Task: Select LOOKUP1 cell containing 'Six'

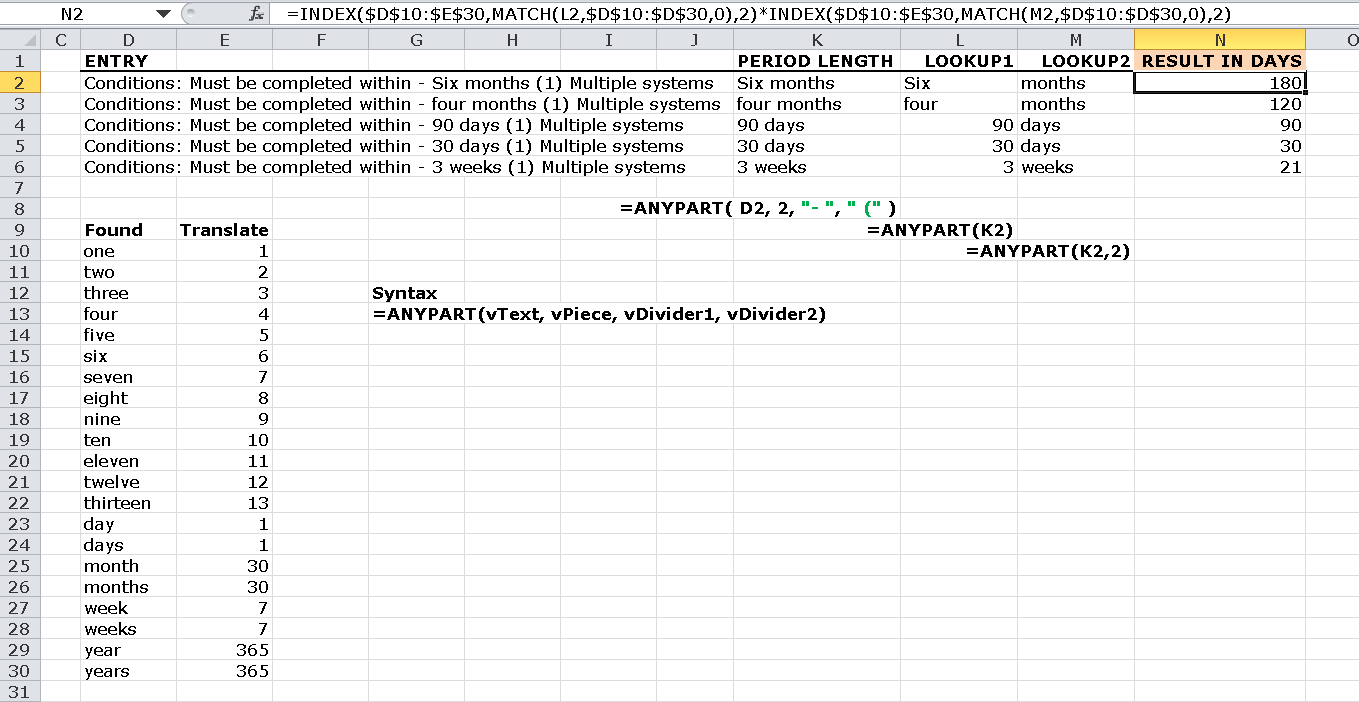Action: point(959,83)
